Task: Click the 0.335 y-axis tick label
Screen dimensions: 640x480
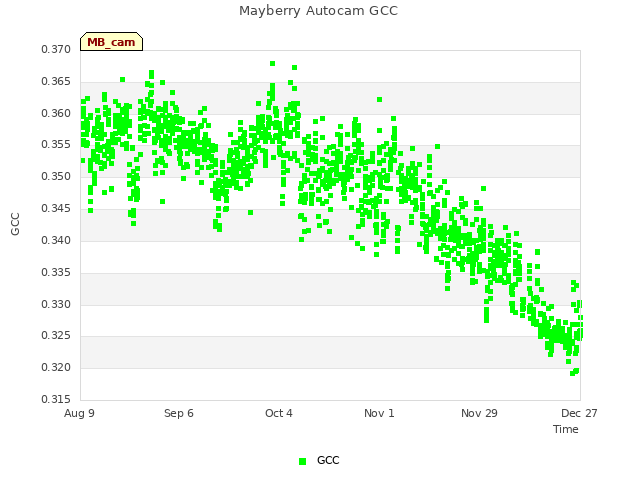Action: 56,272
